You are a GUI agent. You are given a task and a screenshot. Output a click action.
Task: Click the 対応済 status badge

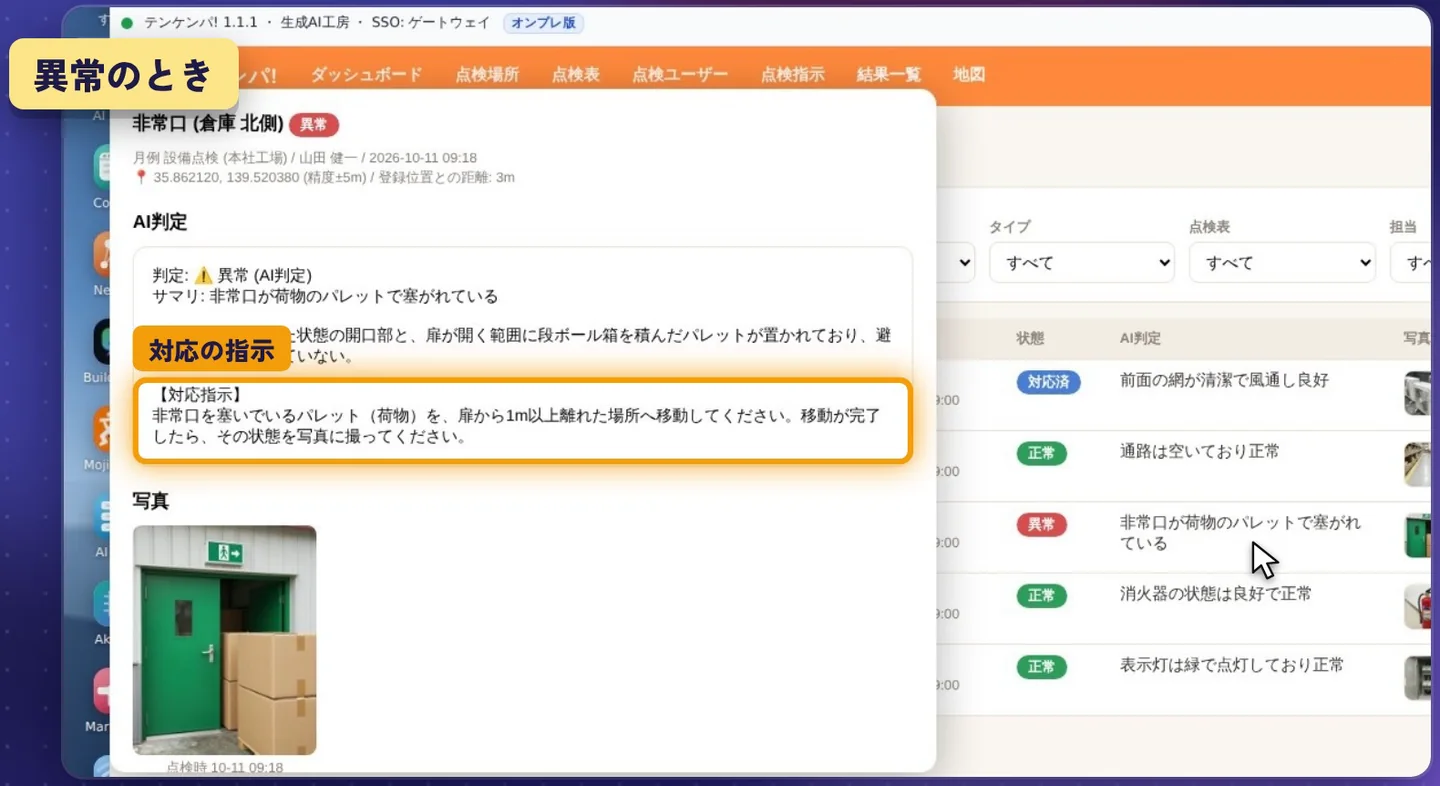[x=1048, y=382]
